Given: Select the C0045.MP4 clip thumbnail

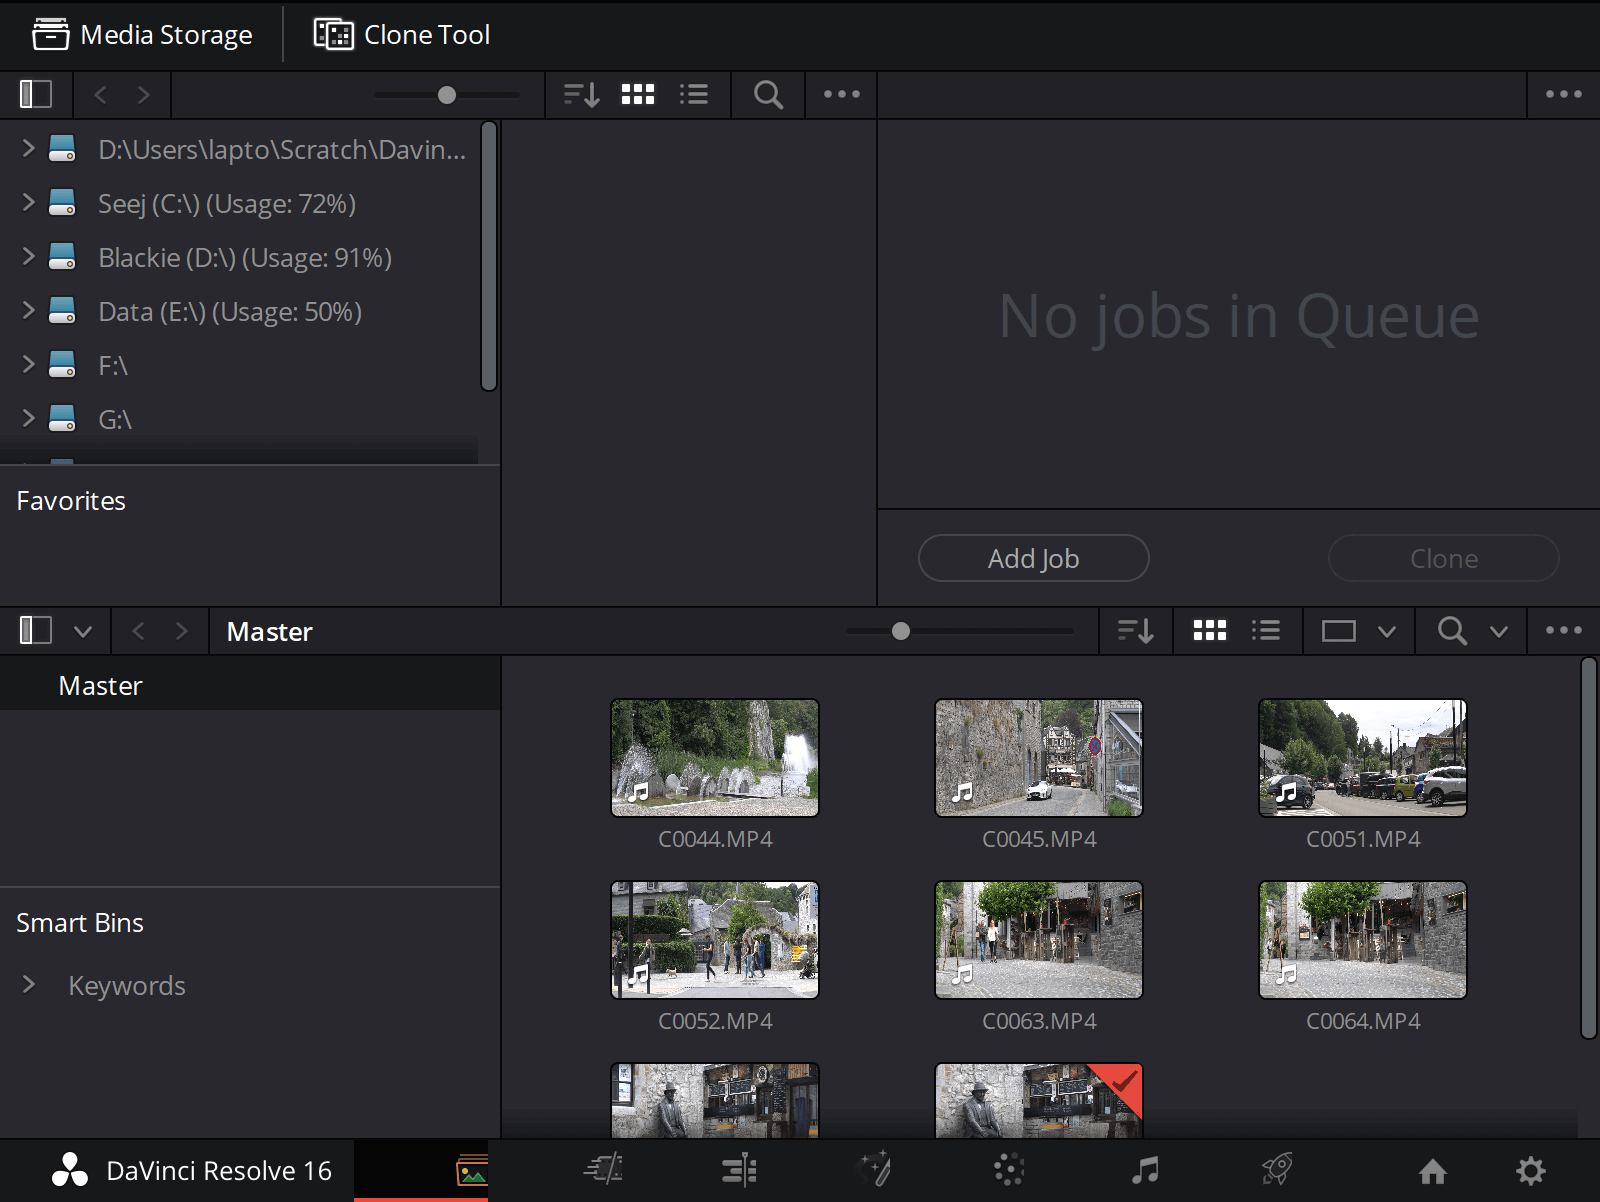Looking at the screenshot, I should (1038, 757).
